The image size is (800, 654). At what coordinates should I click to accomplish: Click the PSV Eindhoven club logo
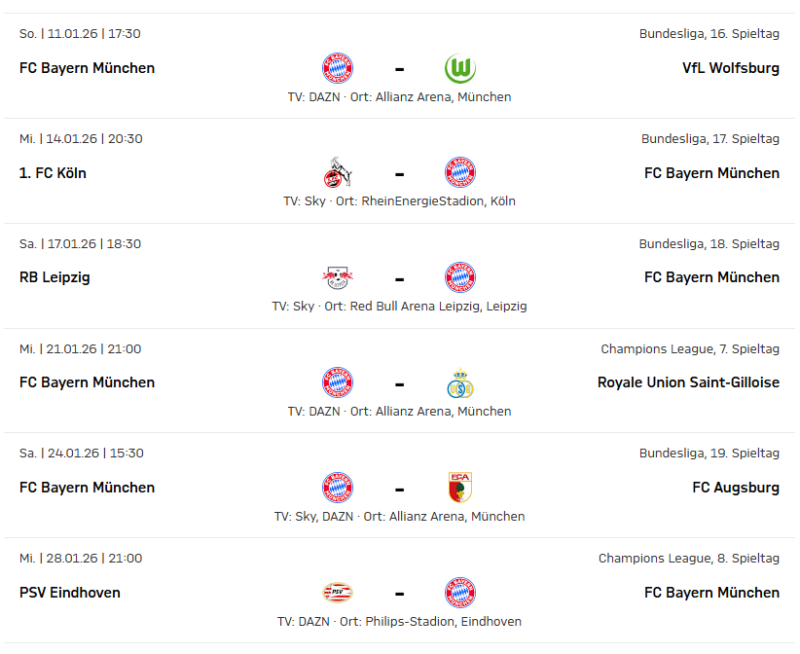pos(338,593)
